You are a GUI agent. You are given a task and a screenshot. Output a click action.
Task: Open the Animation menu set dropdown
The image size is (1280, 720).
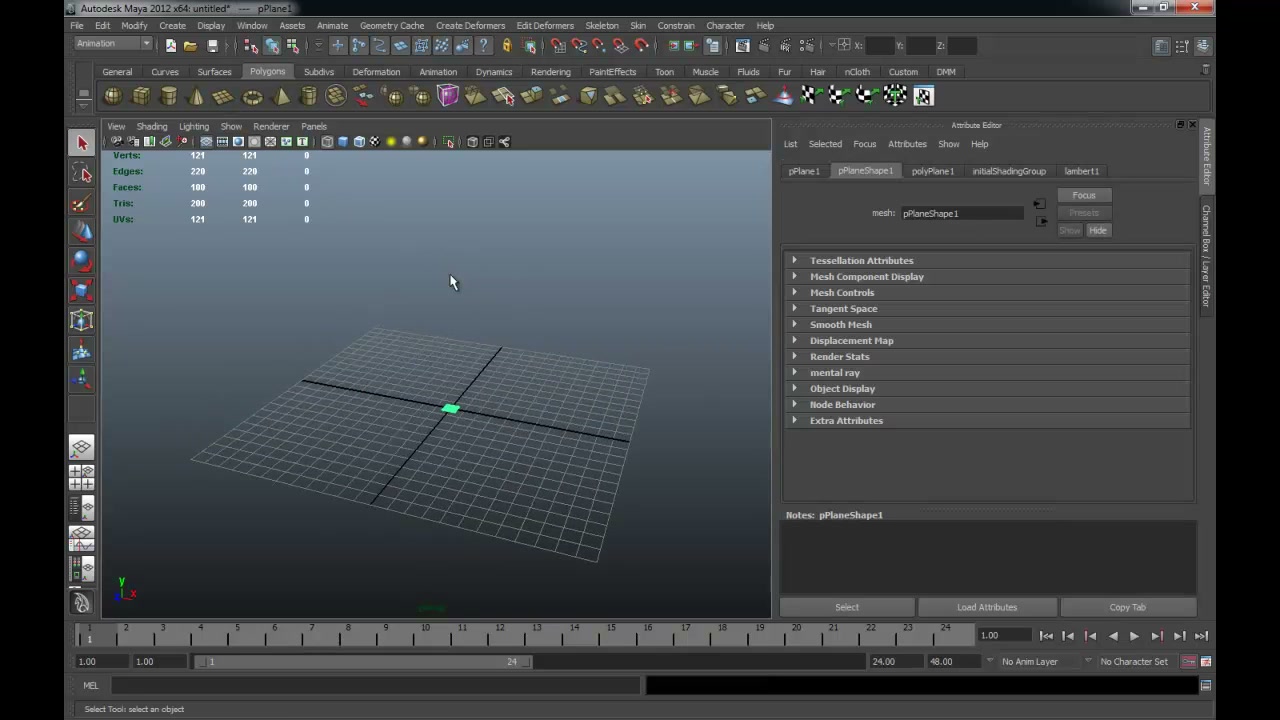113,44
